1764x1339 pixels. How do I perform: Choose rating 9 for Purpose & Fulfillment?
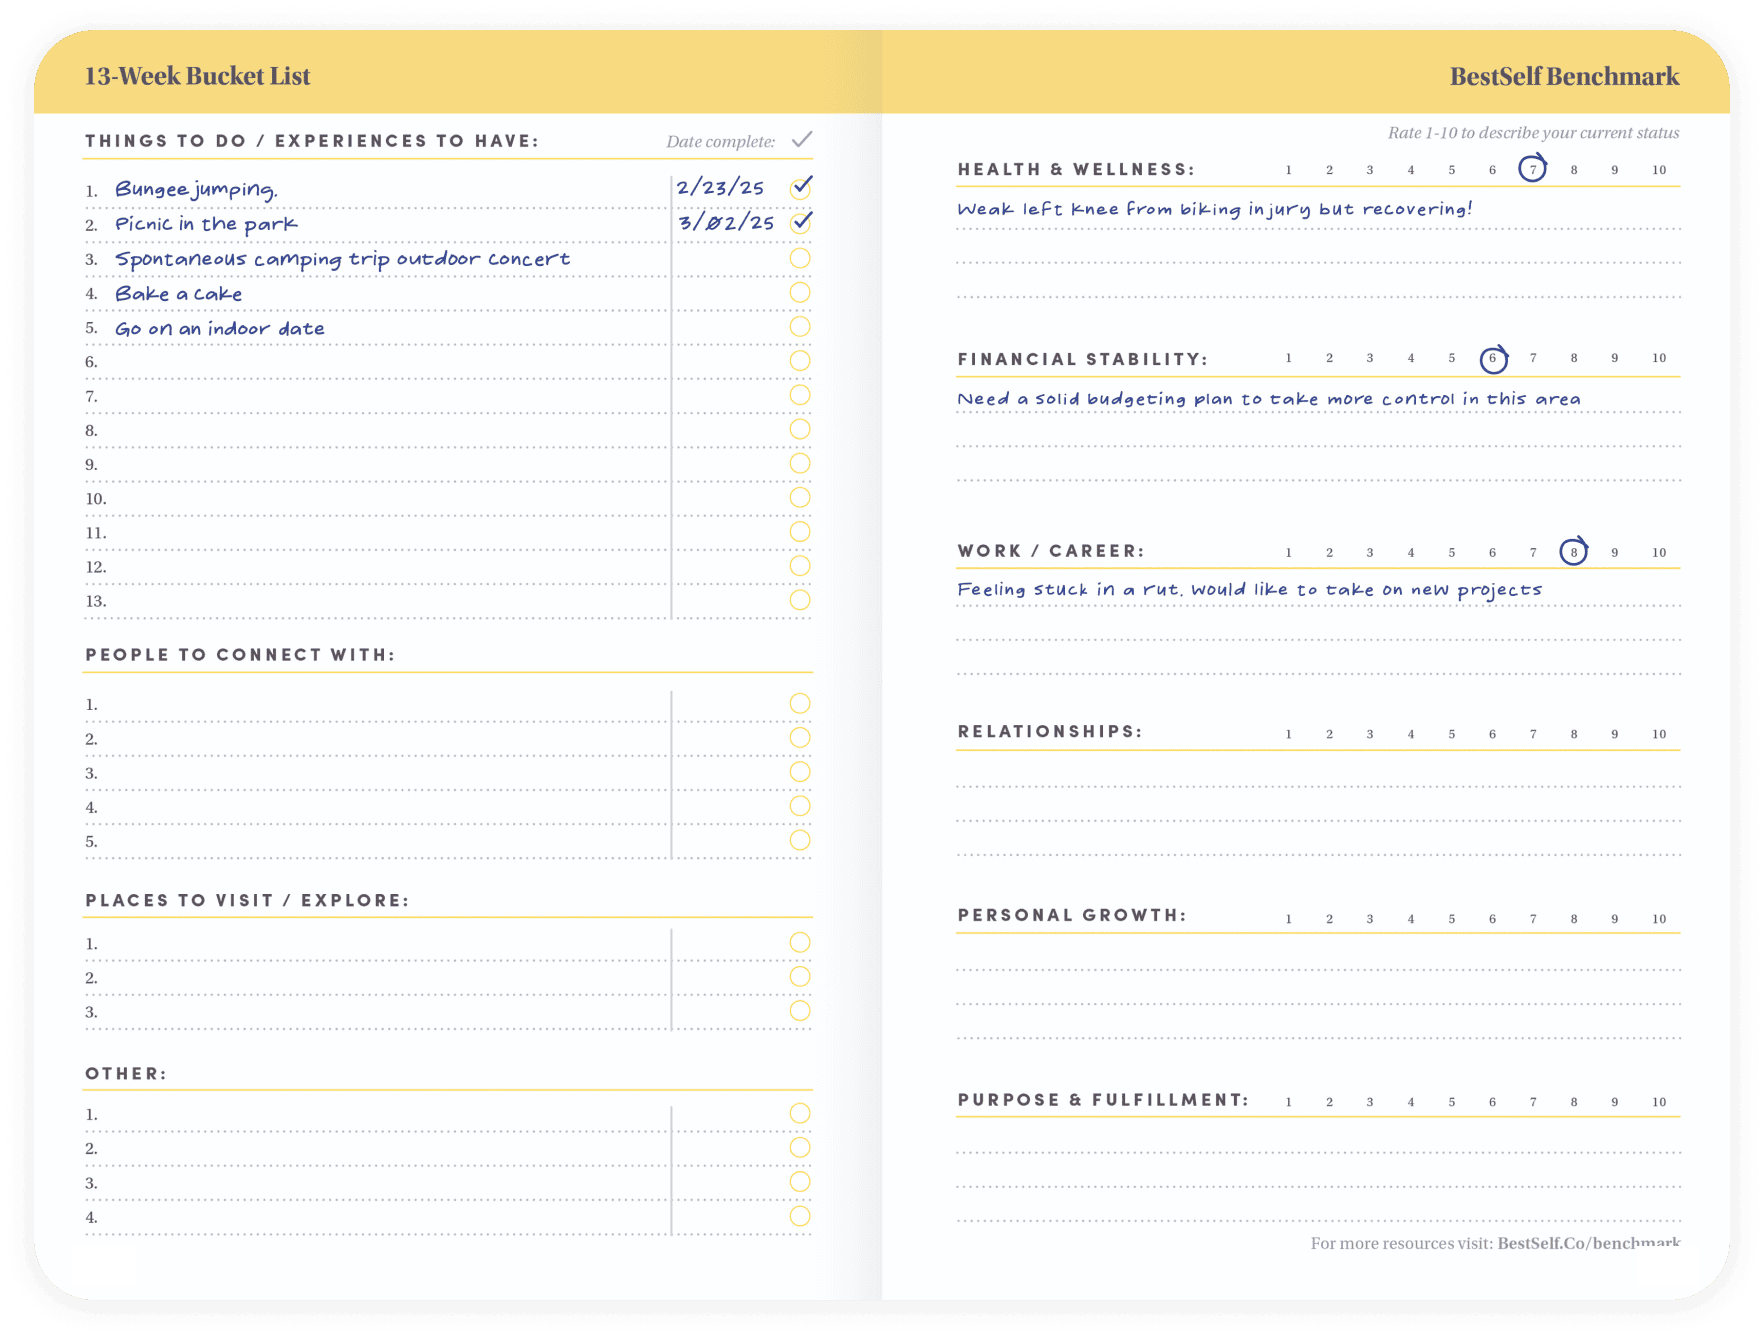click(1614, 1102)
